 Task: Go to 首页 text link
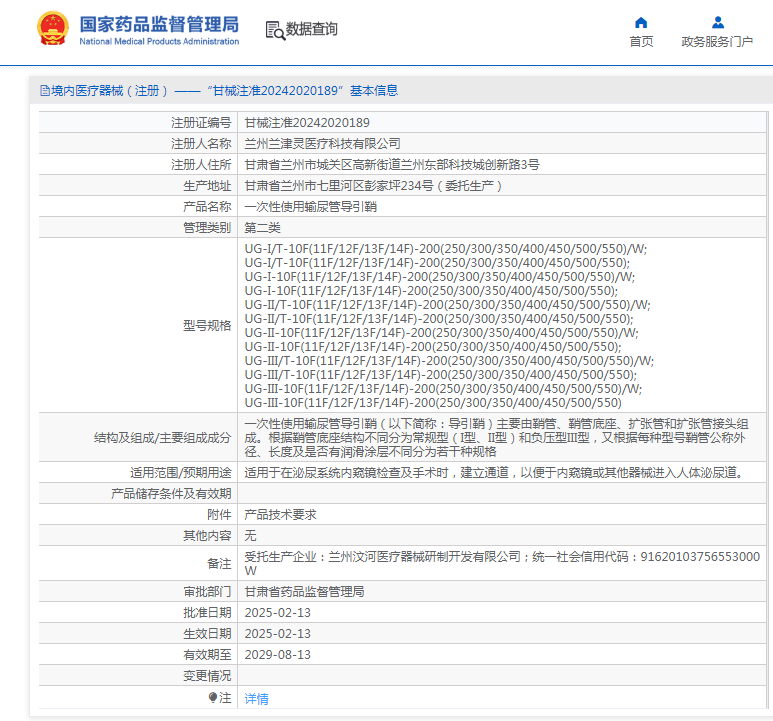(641, 41)
